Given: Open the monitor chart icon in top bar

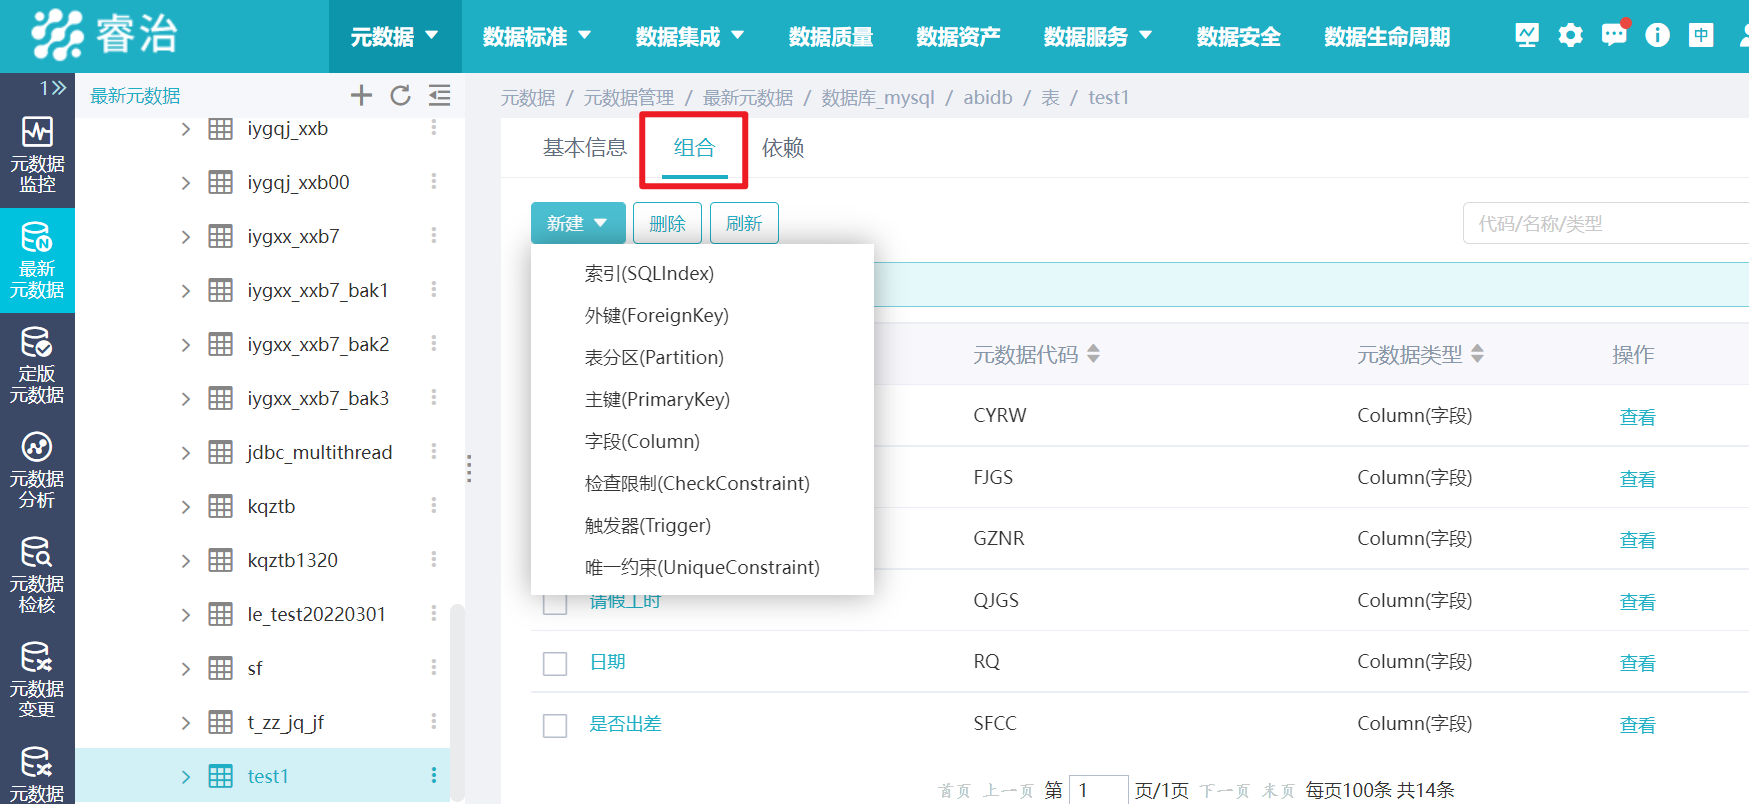Looking at the screenshot, I should pyautogui.click(x=1527, y=35).
